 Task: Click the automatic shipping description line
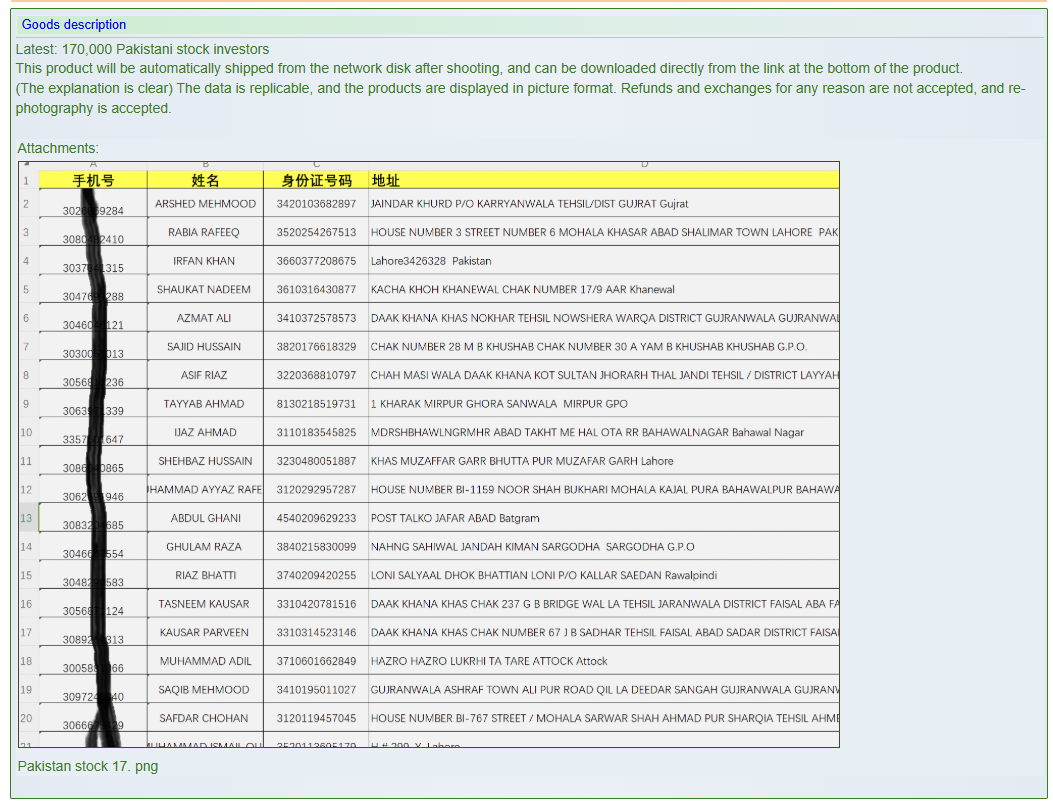click(x=488, y=68)
